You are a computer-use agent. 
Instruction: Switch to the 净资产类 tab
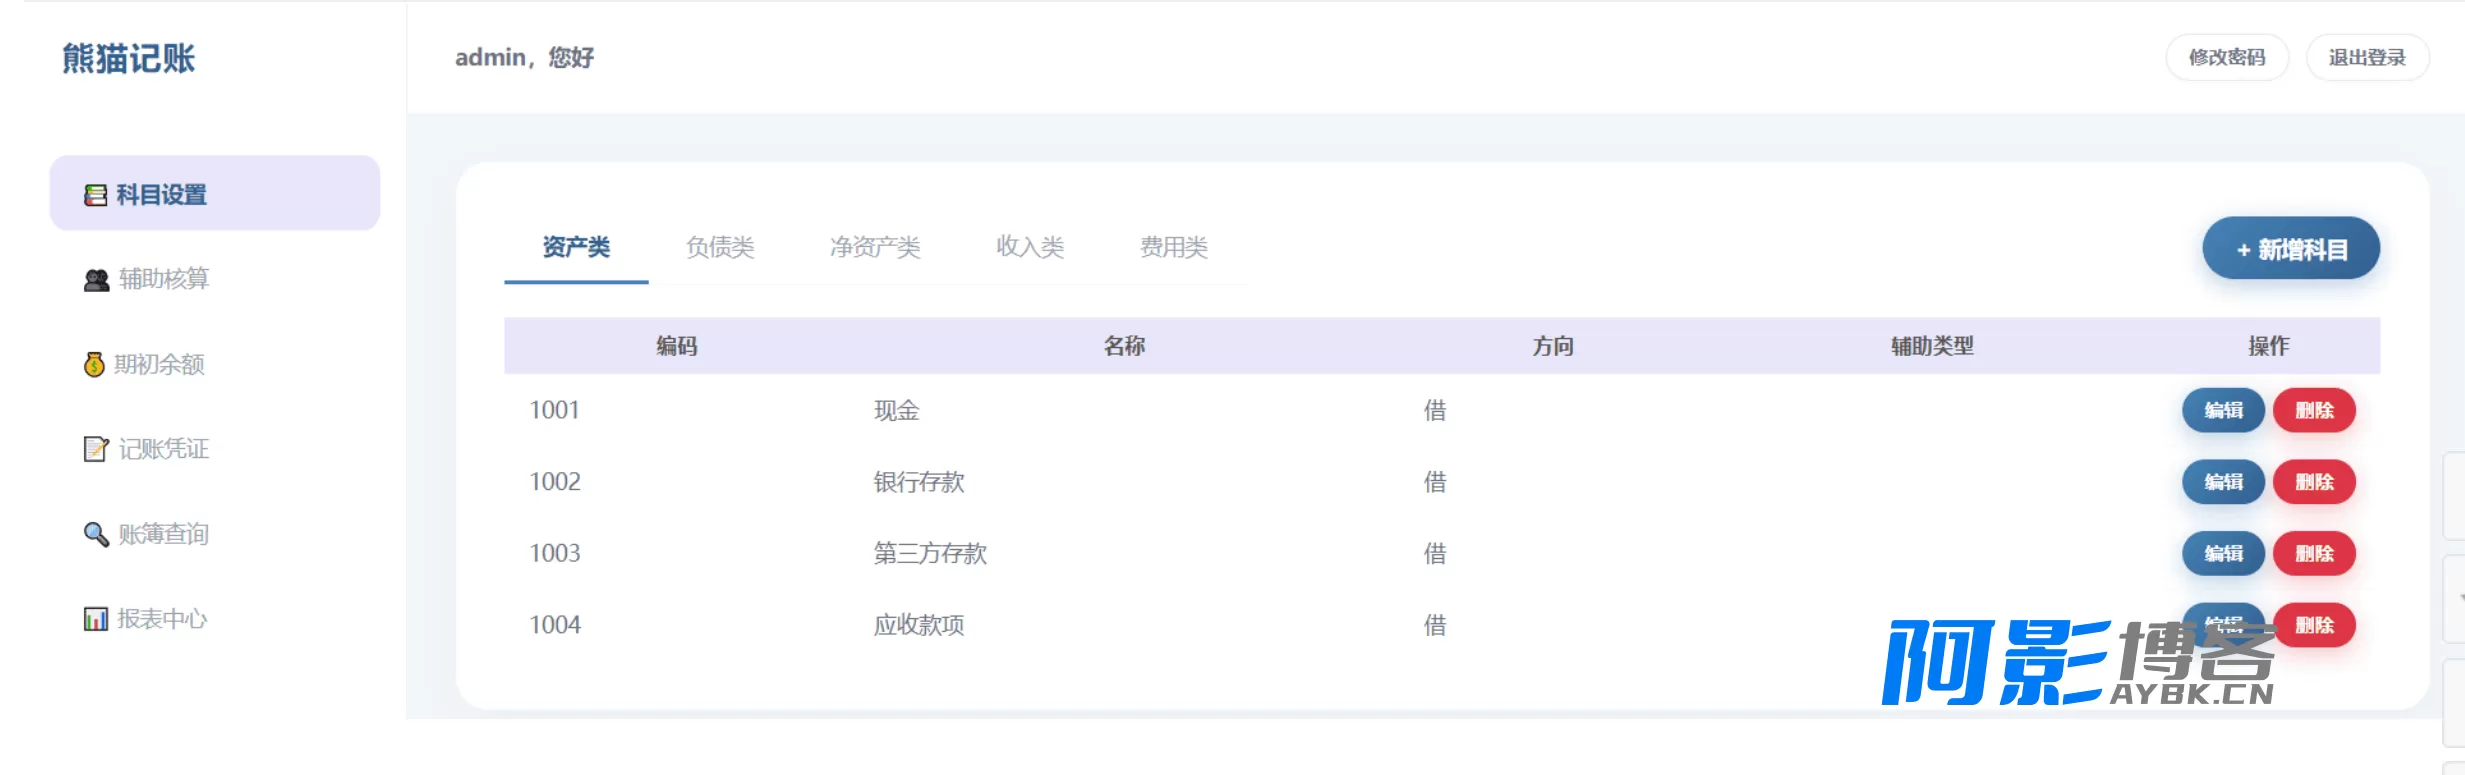click(875, 247)
